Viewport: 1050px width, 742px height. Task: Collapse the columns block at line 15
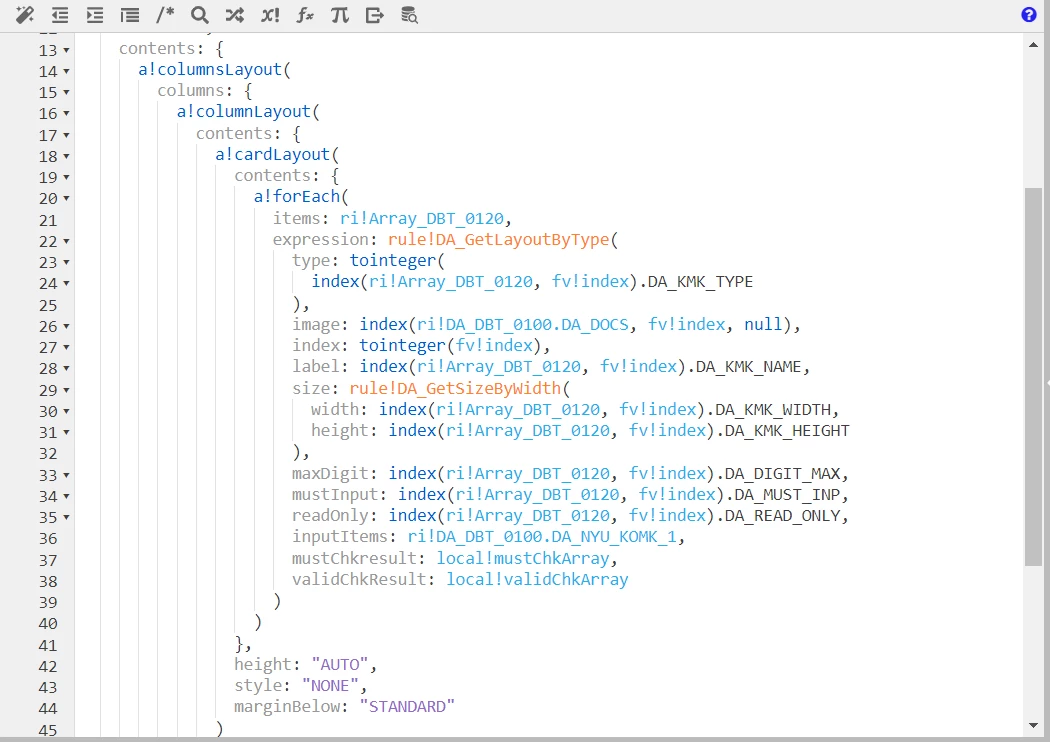click(x=66, y=92)
